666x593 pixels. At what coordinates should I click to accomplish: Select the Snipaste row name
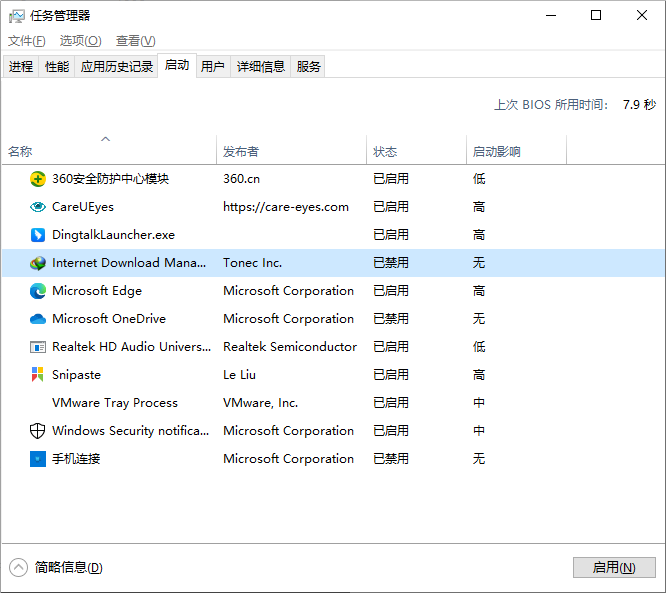point(76,375)
